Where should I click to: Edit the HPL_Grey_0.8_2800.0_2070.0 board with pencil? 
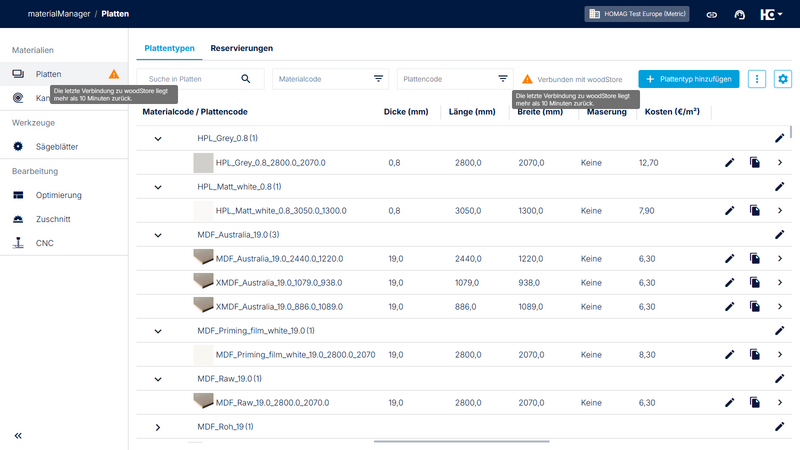tap(730, 163)
